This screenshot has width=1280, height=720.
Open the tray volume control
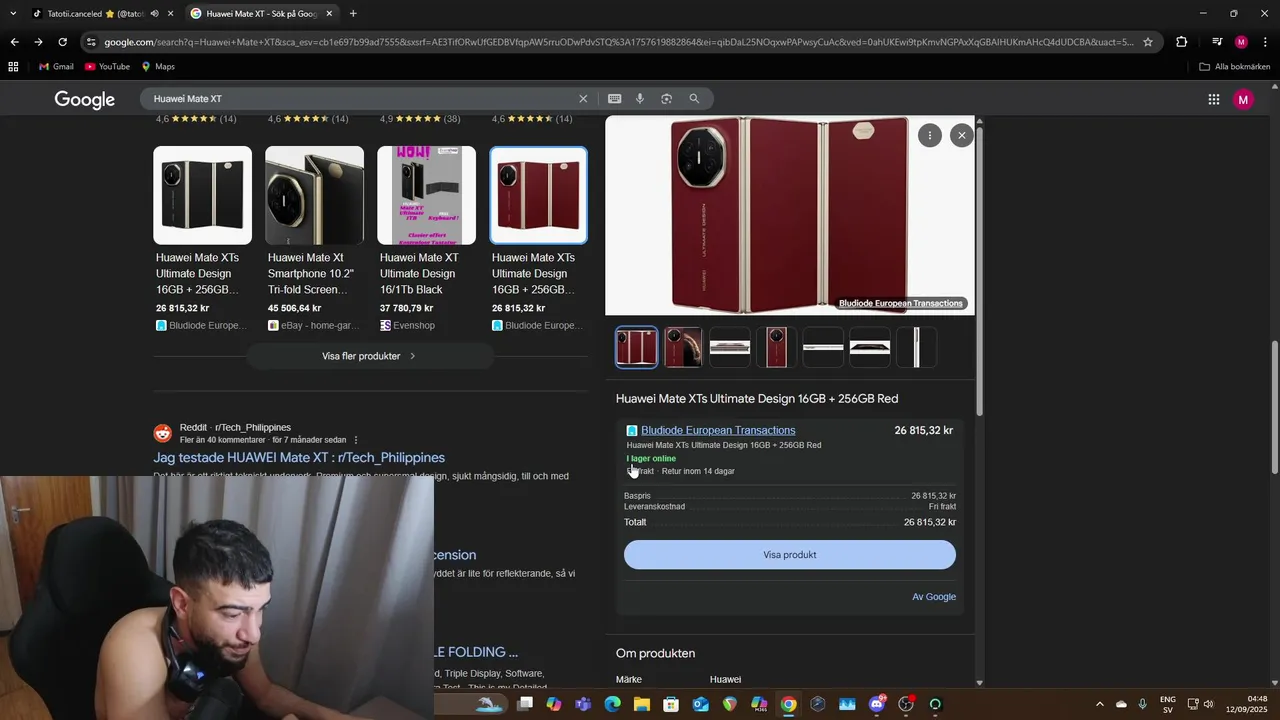1209,704
